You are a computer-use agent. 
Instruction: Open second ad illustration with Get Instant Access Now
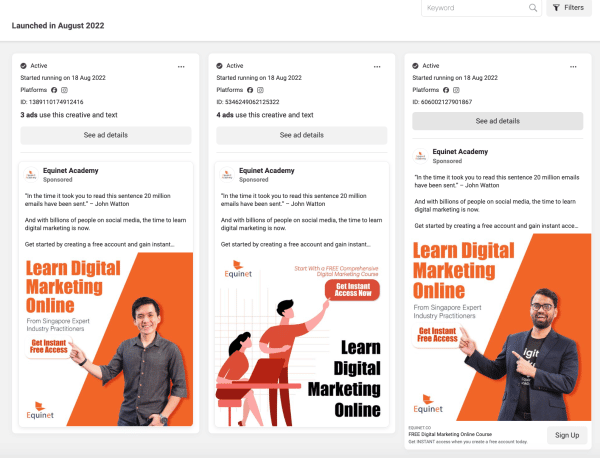tap(302, 339)
